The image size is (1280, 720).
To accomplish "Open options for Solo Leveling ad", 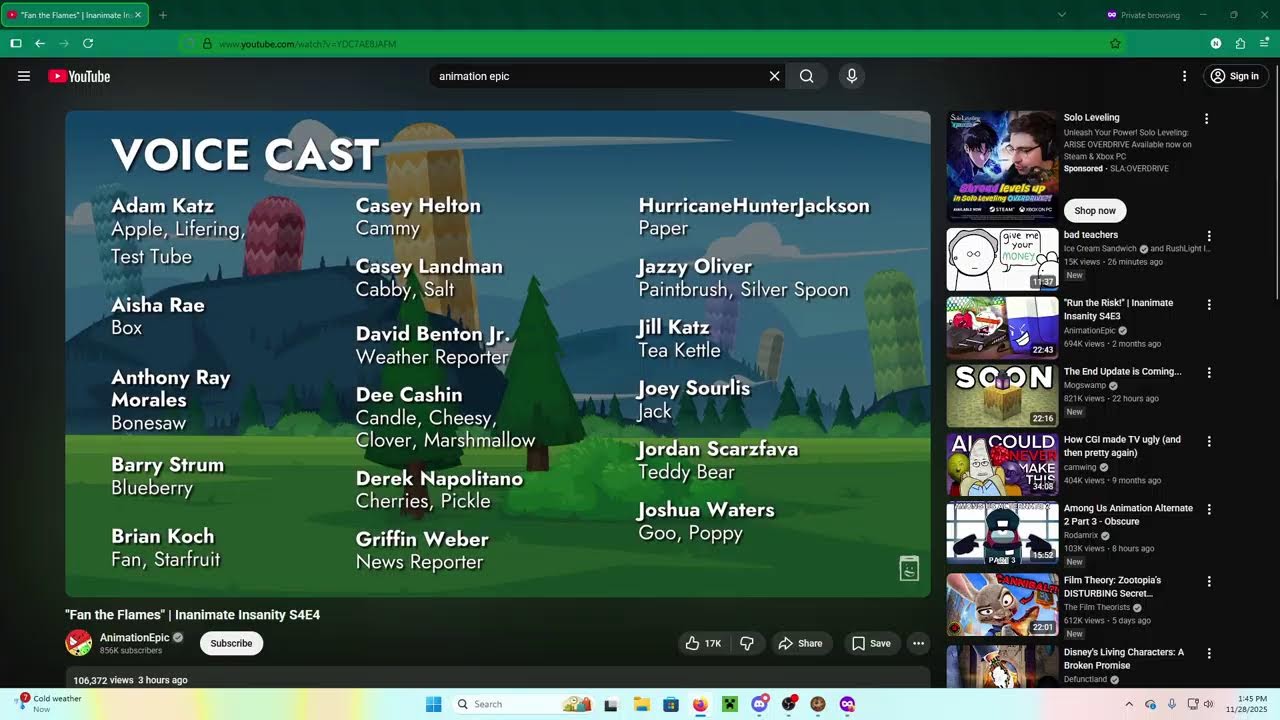I will (x=1206, y=119).
